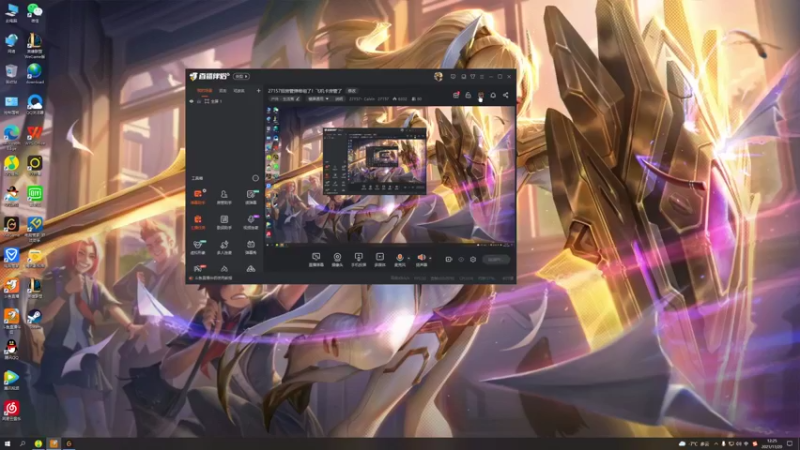Open the Windows Start menu
This screenshot has width=800, height=450.
click(x=7, y=443)
